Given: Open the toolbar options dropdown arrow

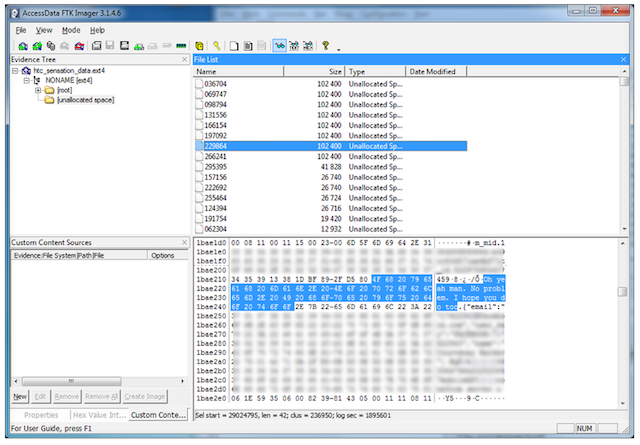Looking at the screenshot, I should 339,49.
